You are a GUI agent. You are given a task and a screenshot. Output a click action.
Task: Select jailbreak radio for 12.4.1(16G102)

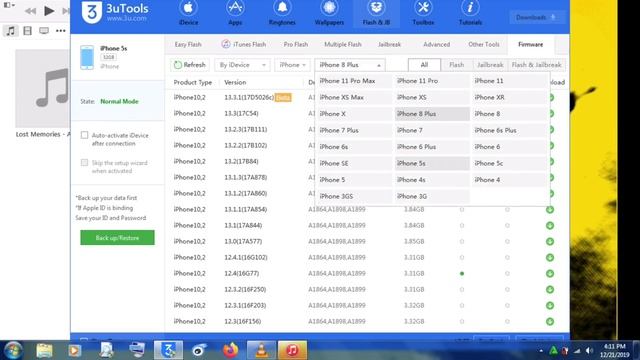coord(507,258)
